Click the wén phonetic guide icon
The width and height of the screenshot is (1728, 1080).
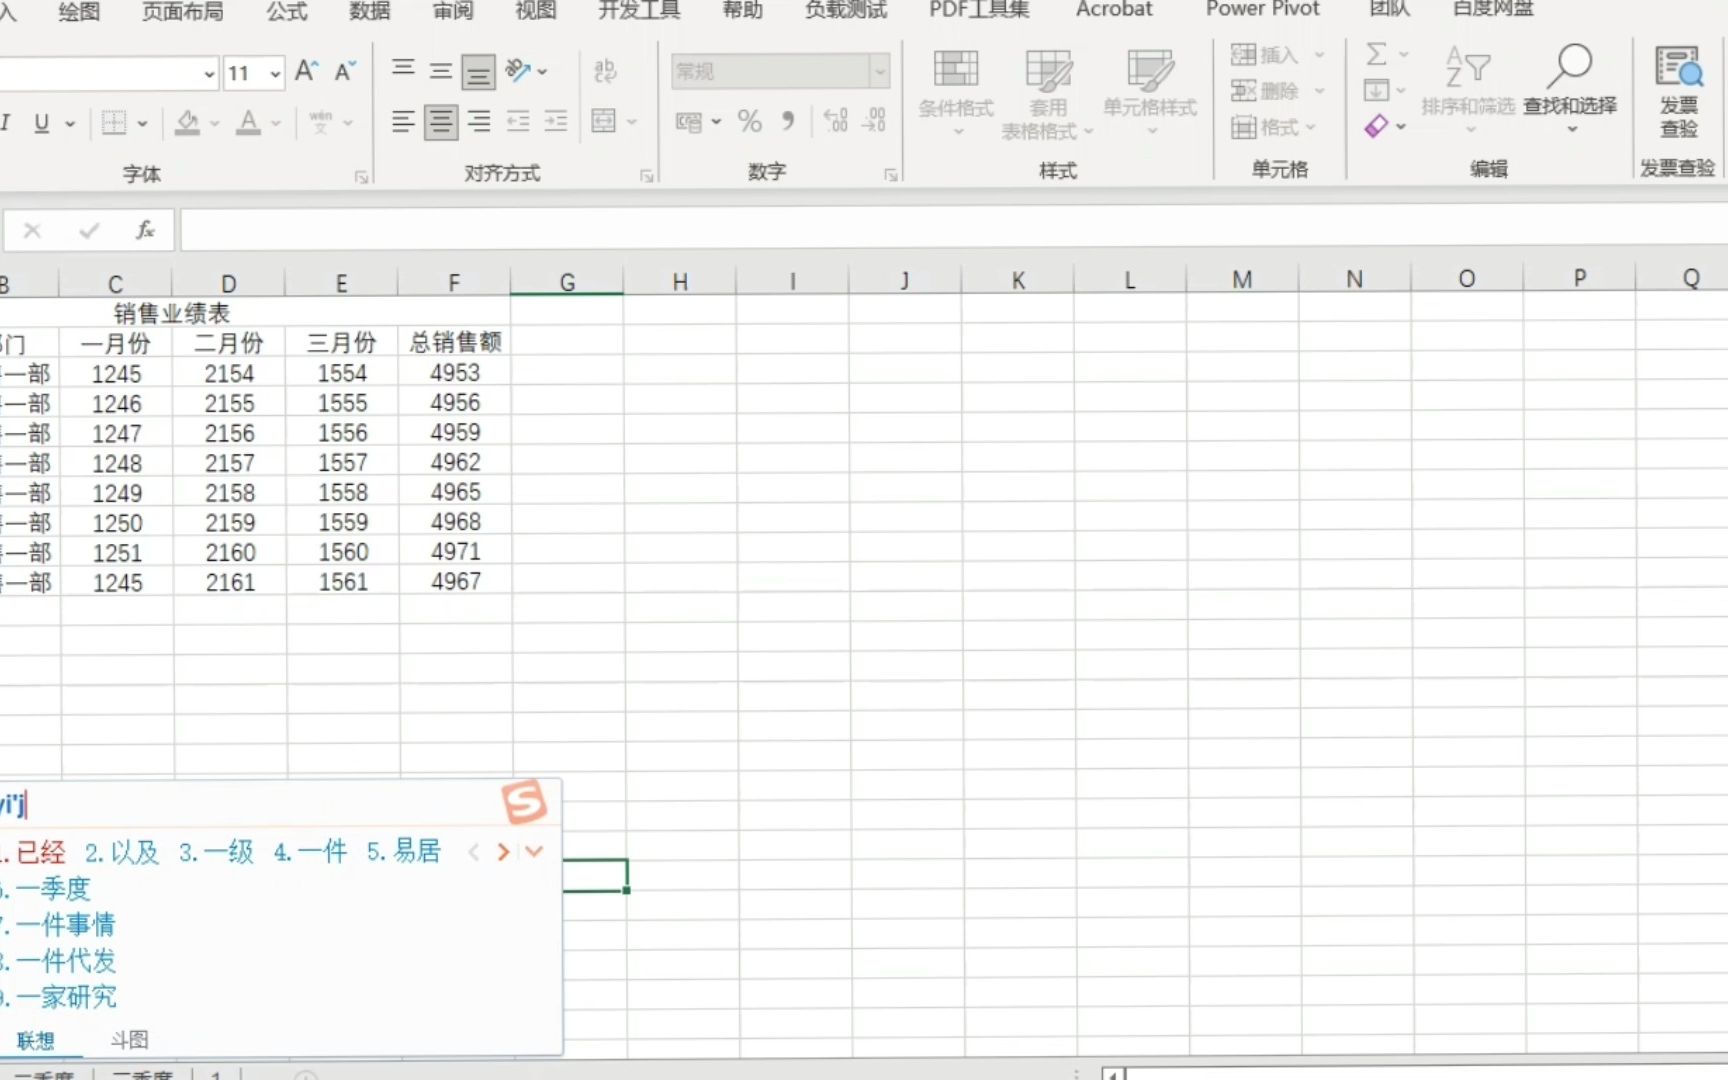[x=321, y=123]
